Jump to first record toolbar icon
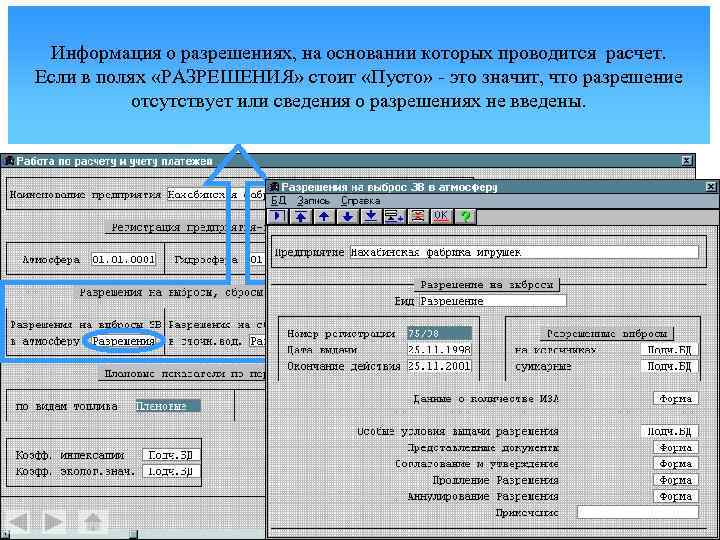 [301, 216]
